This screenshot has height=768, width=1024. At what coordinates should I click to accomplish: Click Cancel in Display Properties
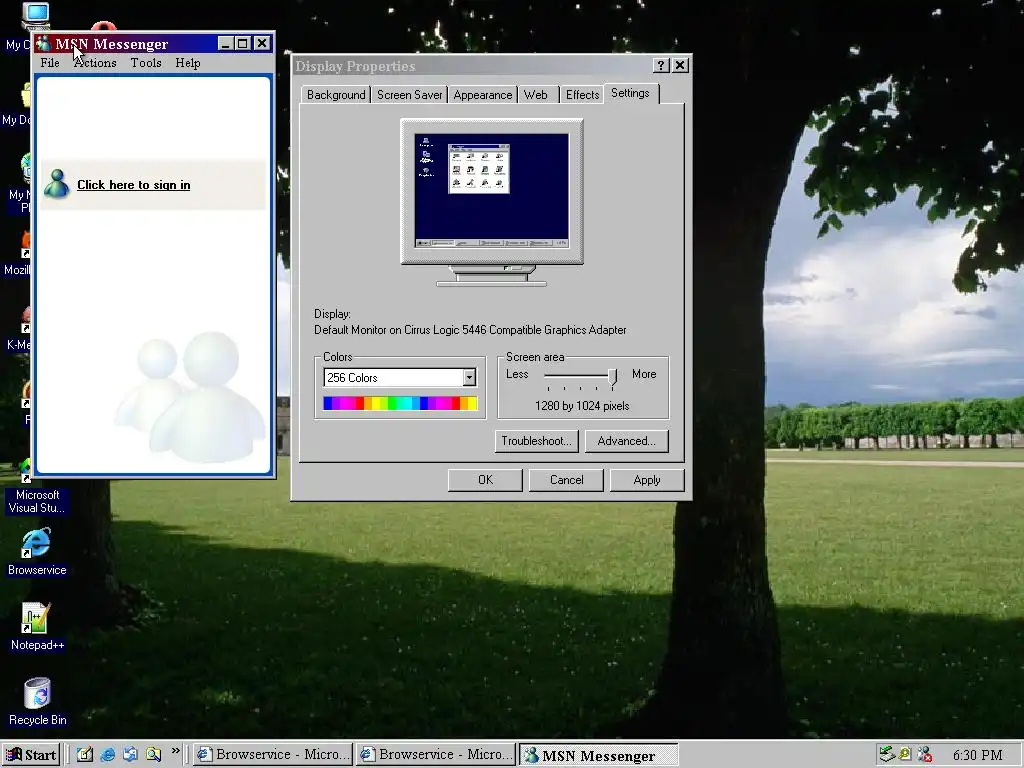[566, 480]
